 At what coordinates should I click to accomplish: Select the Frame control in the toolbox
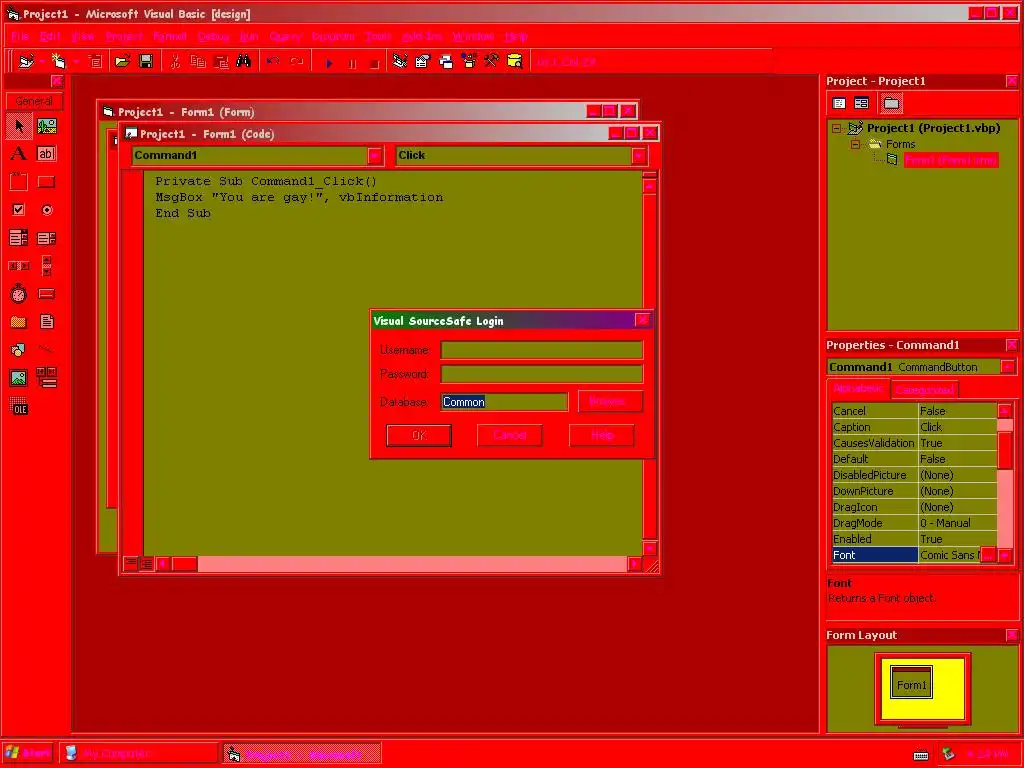pyautogui.click(x=19, y=182)
